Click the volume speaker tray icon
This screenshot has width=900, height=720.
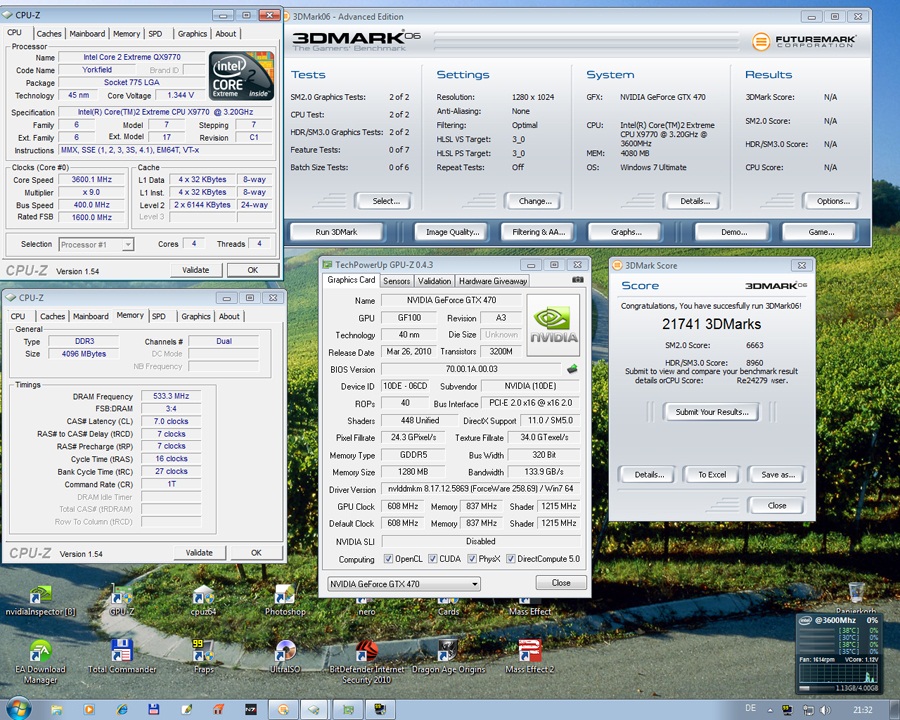(x=825, y=710)
